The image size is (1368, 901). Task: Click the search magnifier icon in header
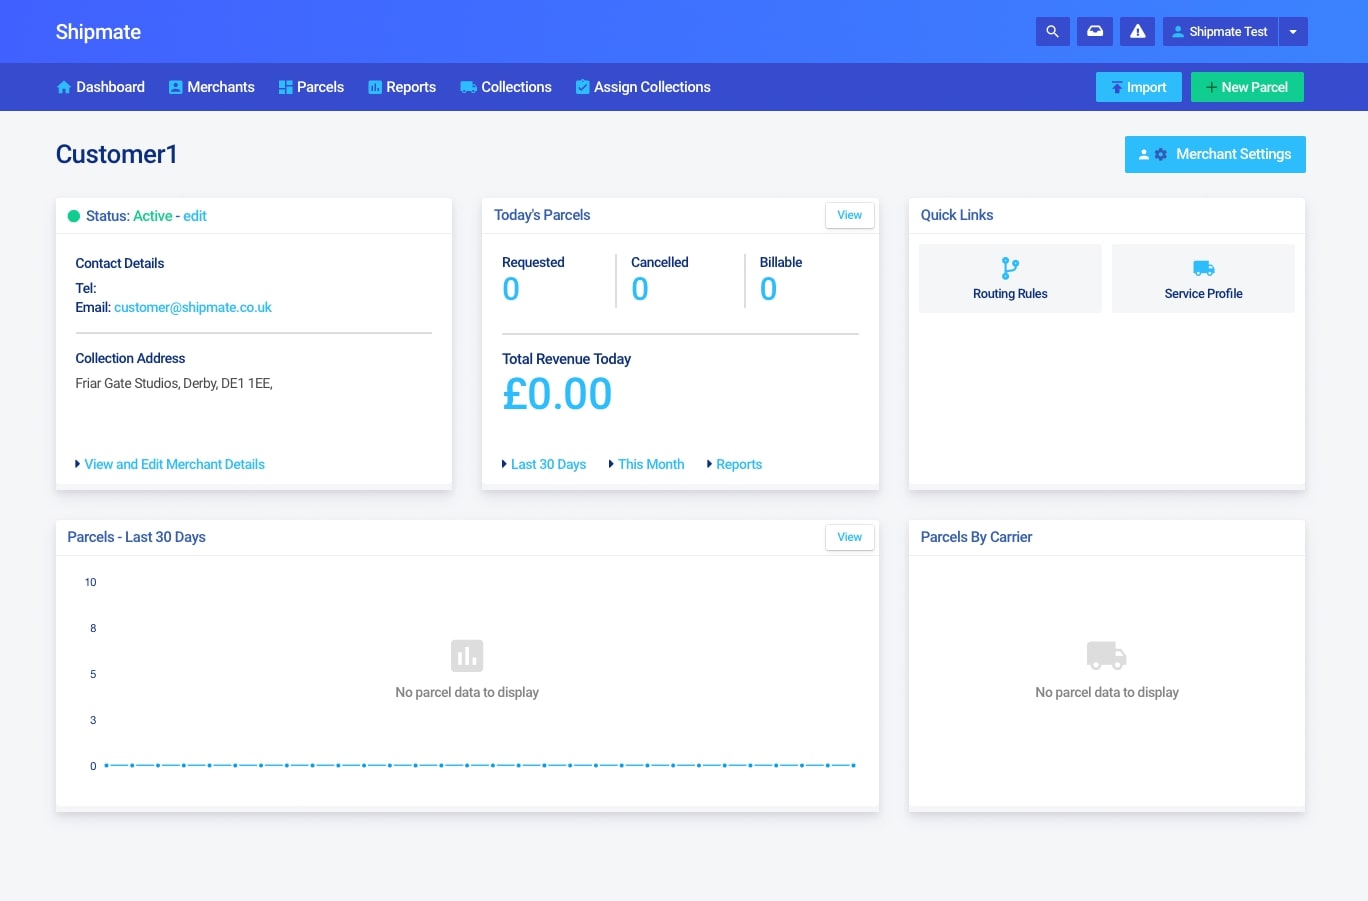1052,32
